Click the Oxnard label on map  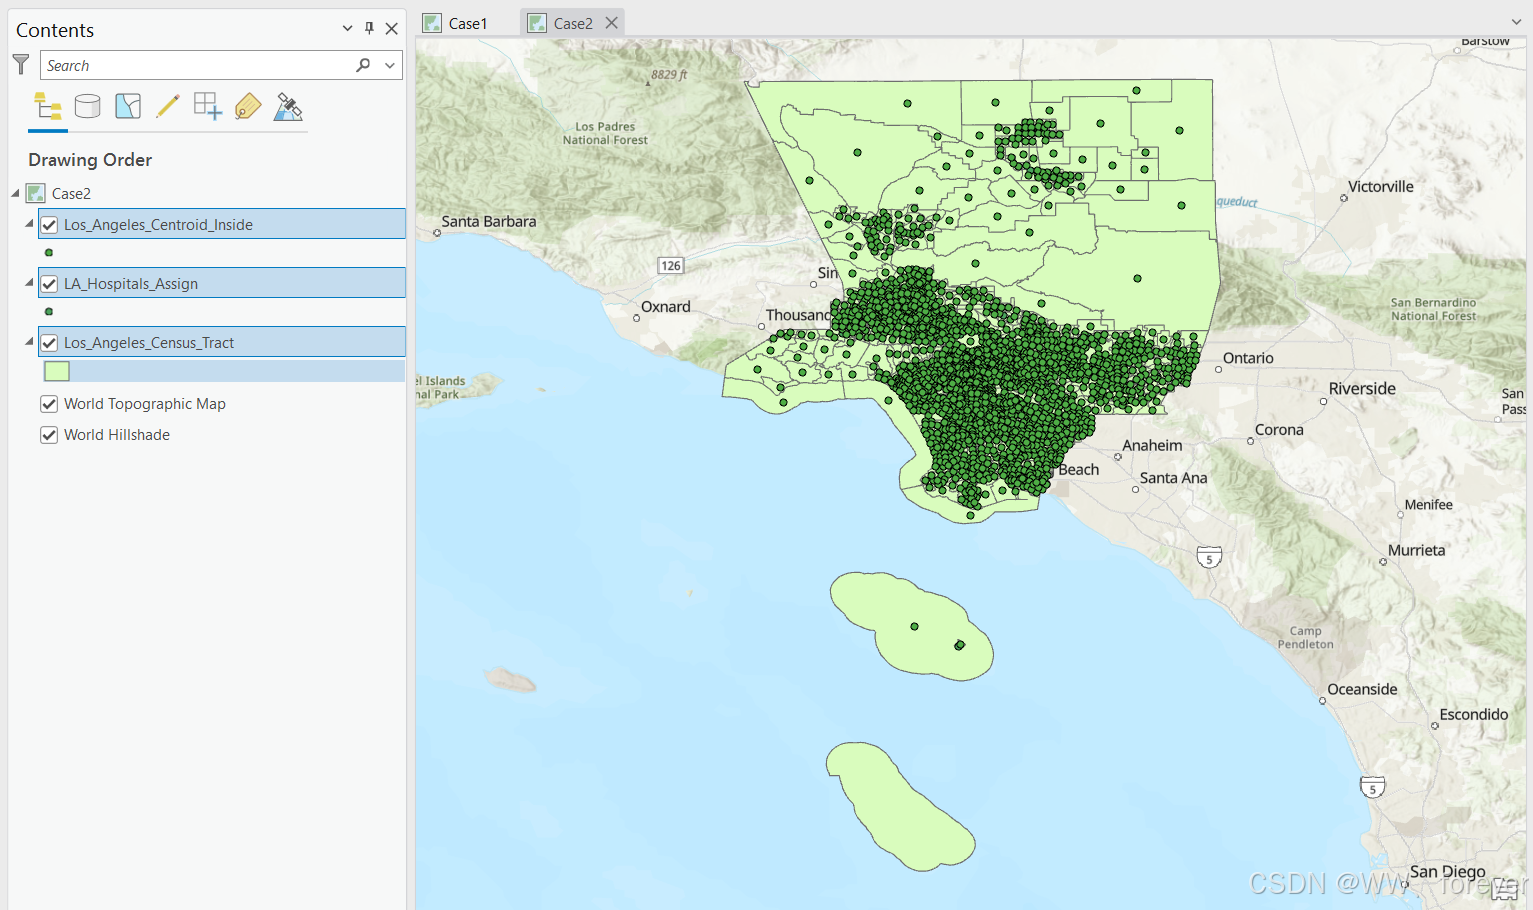[x=666, y=307]
